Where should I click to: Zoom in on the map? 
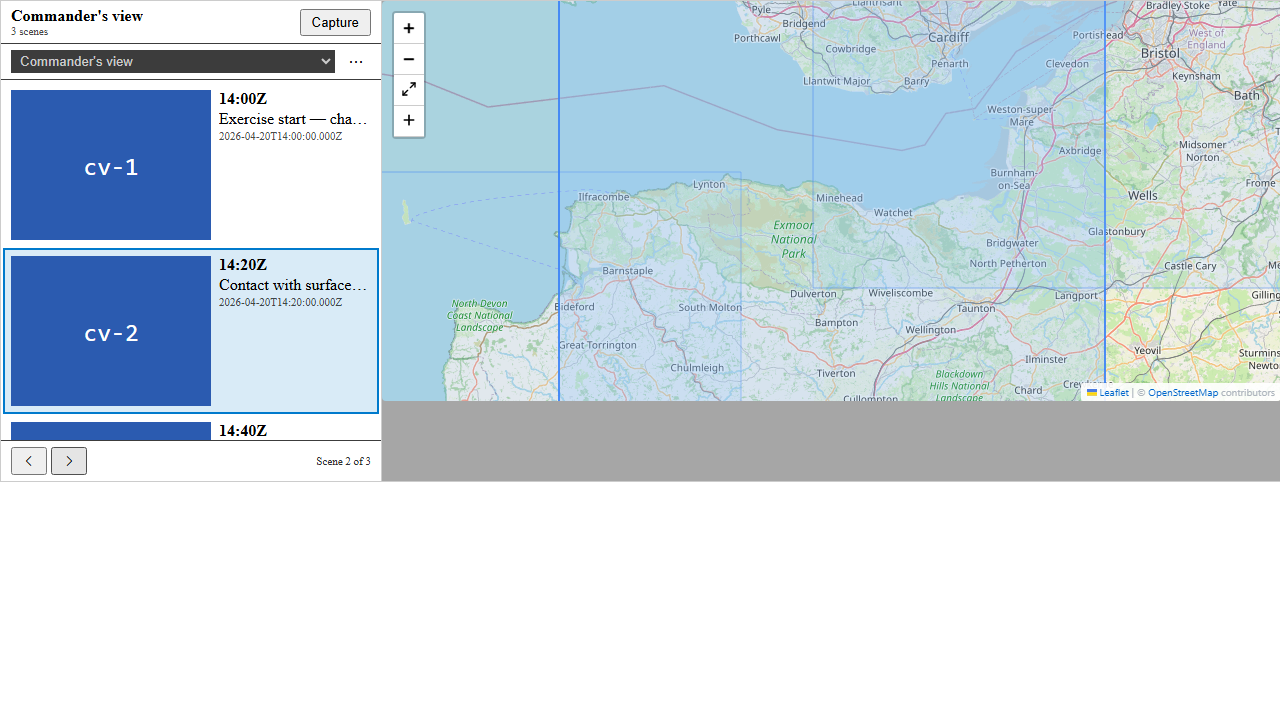tap(408, 29)
